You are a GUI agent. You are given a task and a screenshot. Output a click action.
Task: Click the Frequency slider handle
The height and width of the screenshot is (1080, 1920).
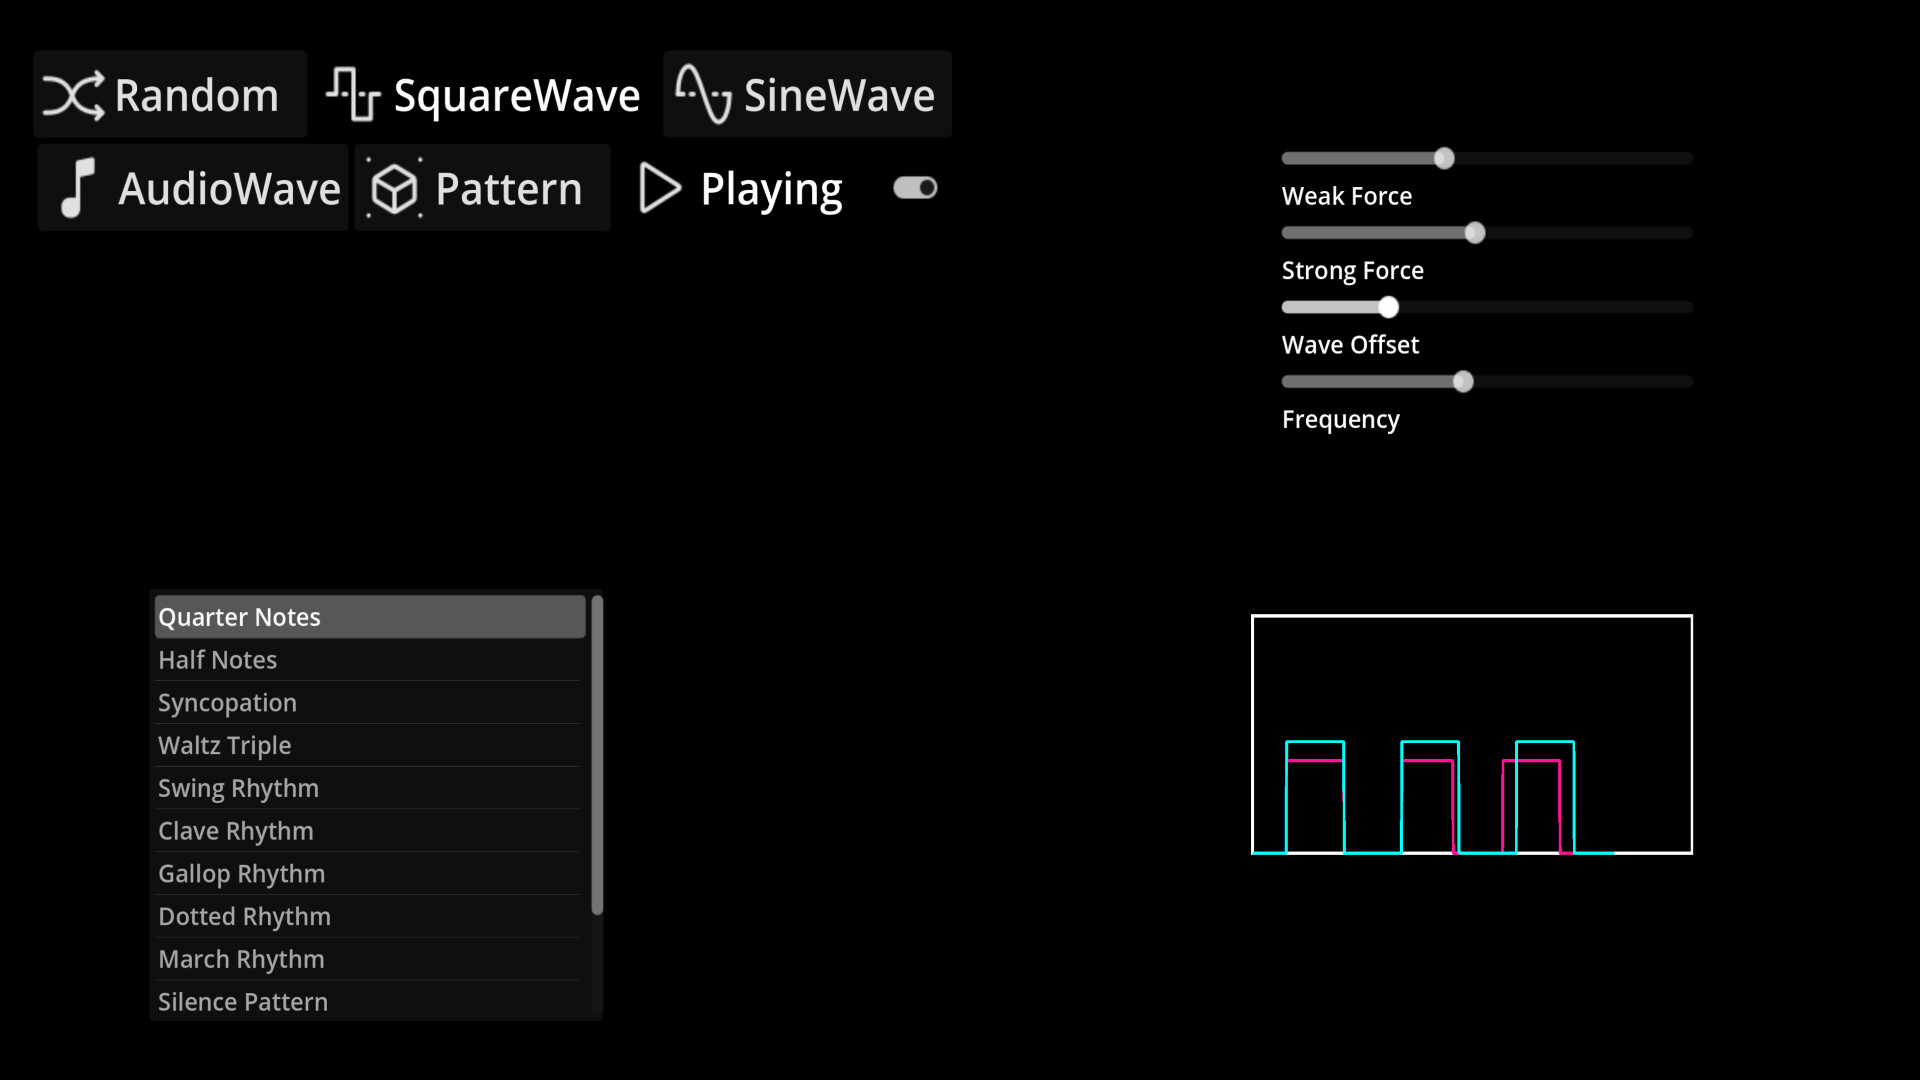tap(1462, 381)
